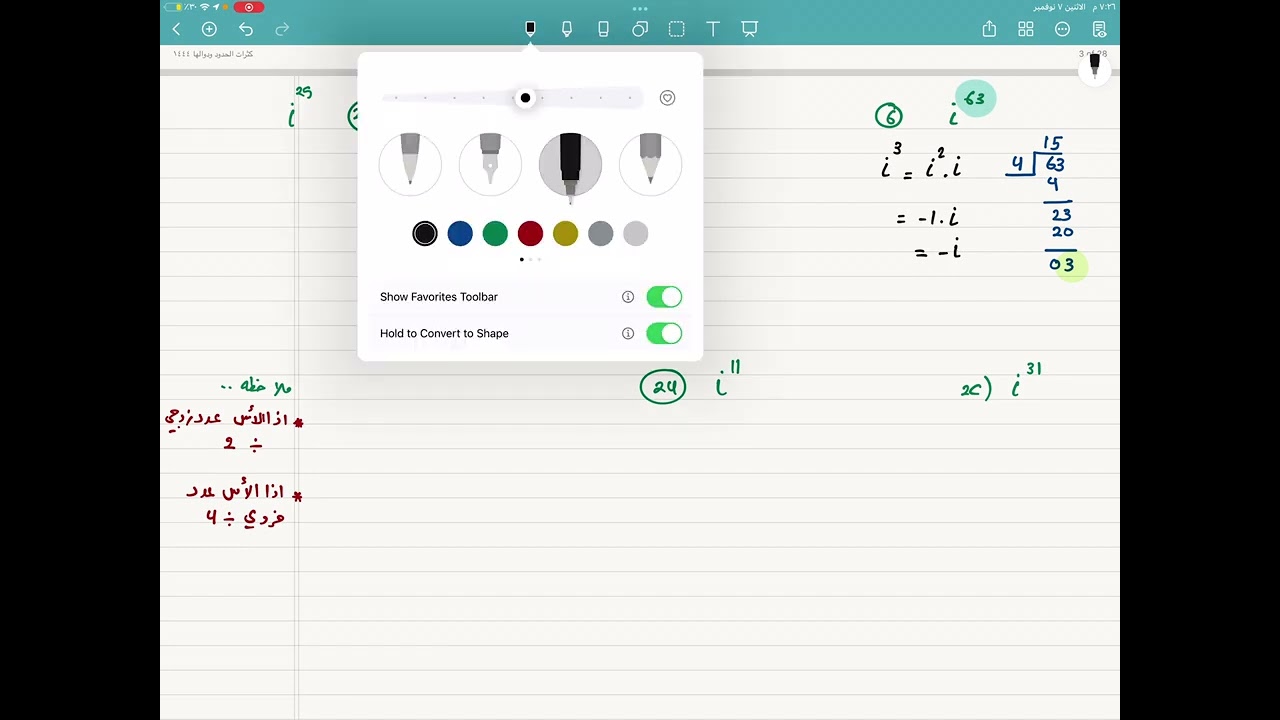
Task: Tap the Arabic note title at top-left
Action: 213,54
